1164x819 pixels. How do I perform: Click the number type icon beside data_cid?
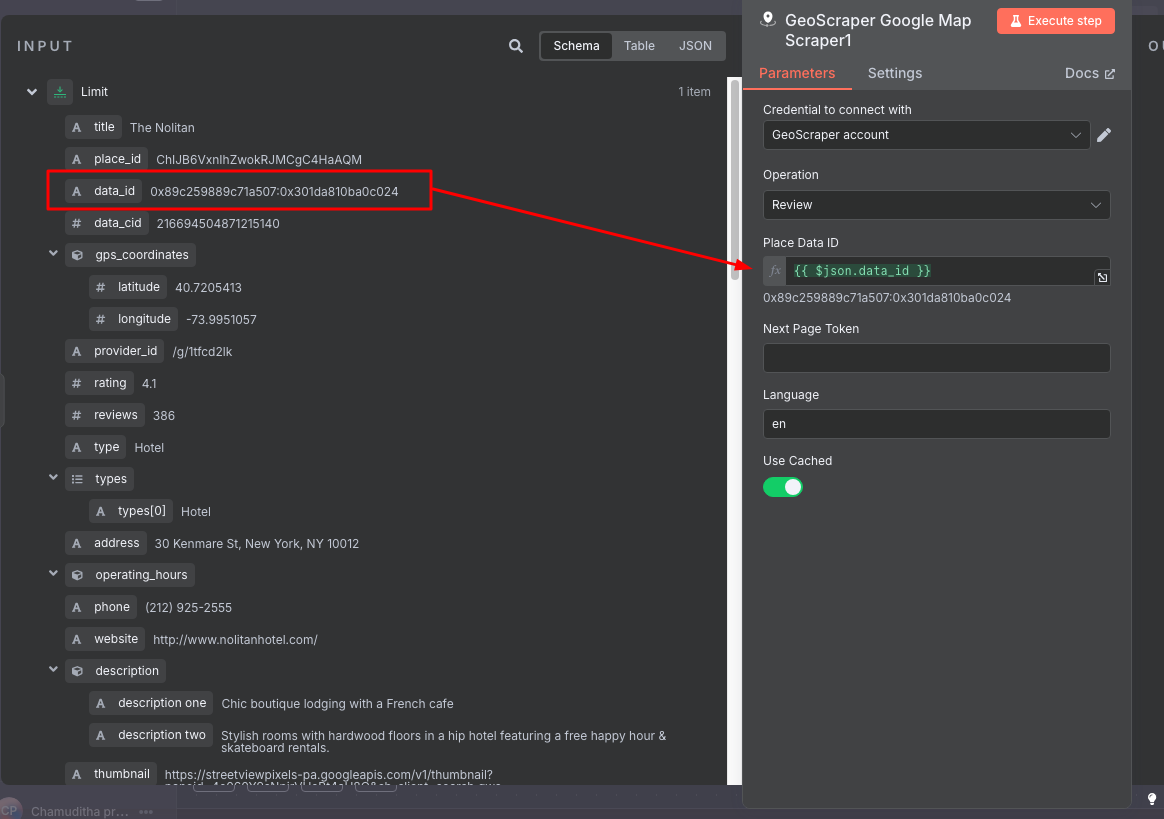coord(76,223)
